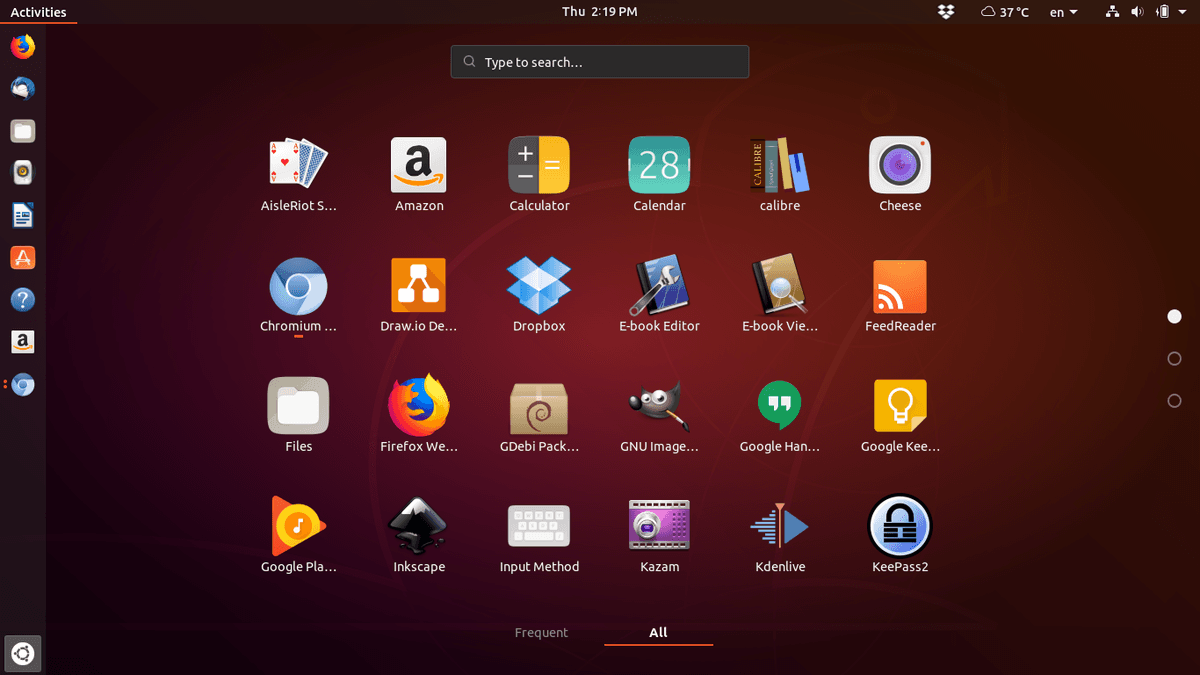Open the en keyboard layout dropdown
Image resolution: width=1200 pixels, height=675 pixels.
(x=1063, y=12)
